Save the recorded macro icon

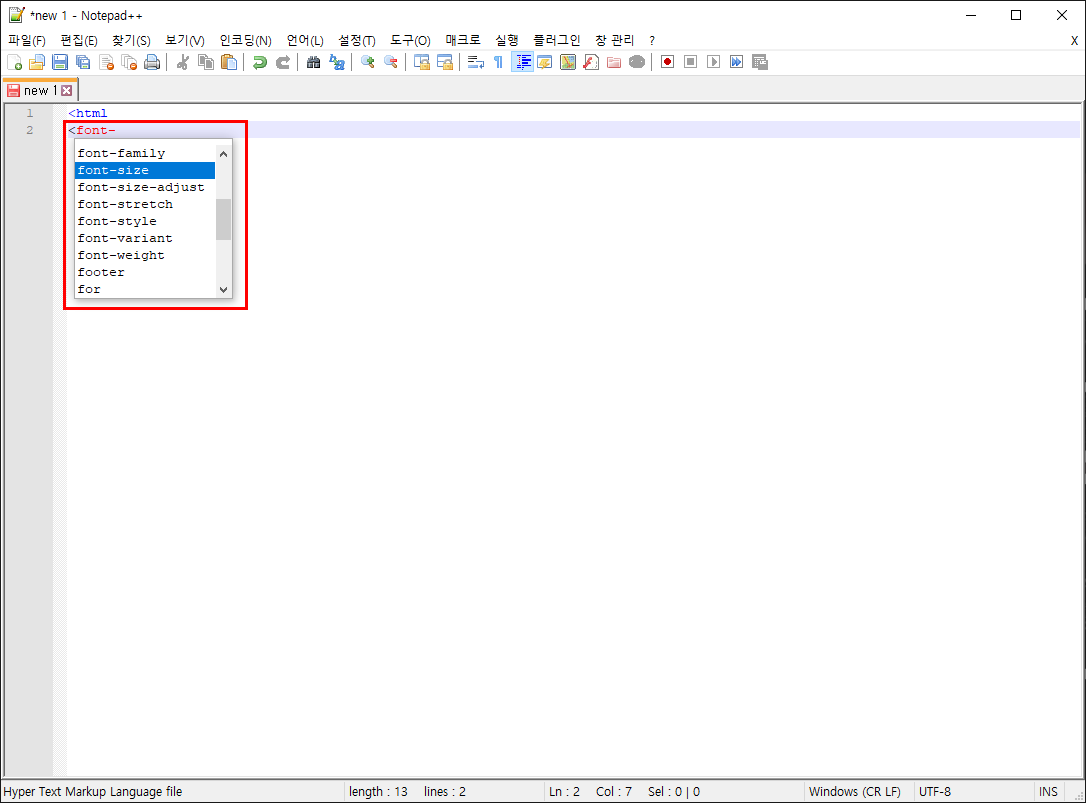[x=760, y=62]
